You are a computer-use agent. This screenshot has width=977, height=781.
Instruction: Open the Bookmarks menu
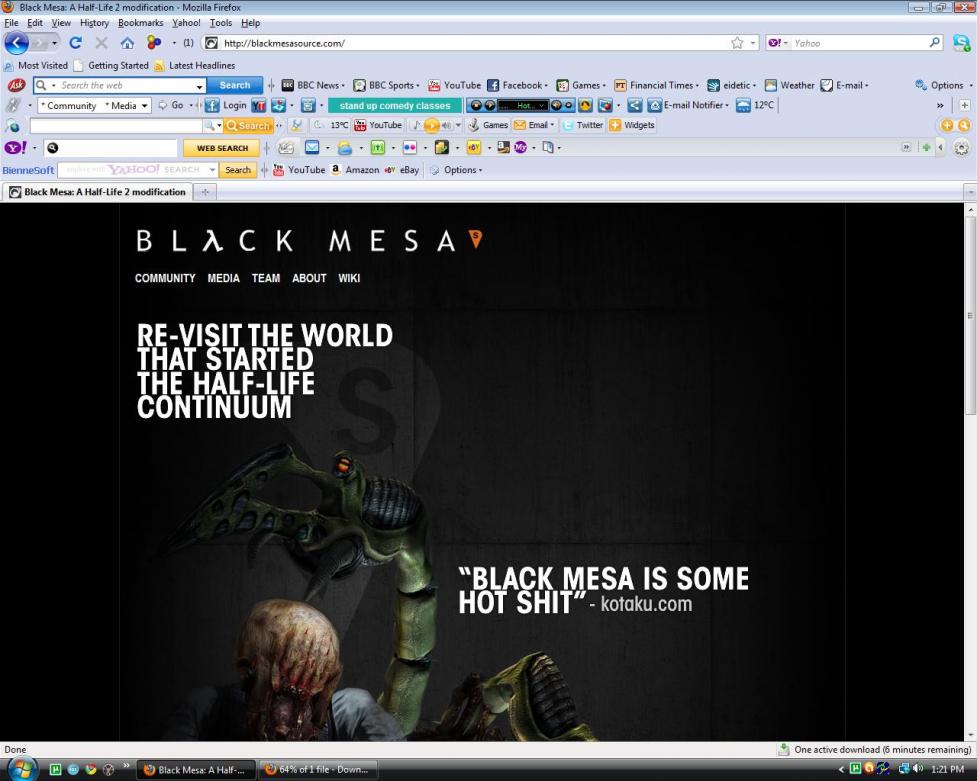[x=140, y=22]
